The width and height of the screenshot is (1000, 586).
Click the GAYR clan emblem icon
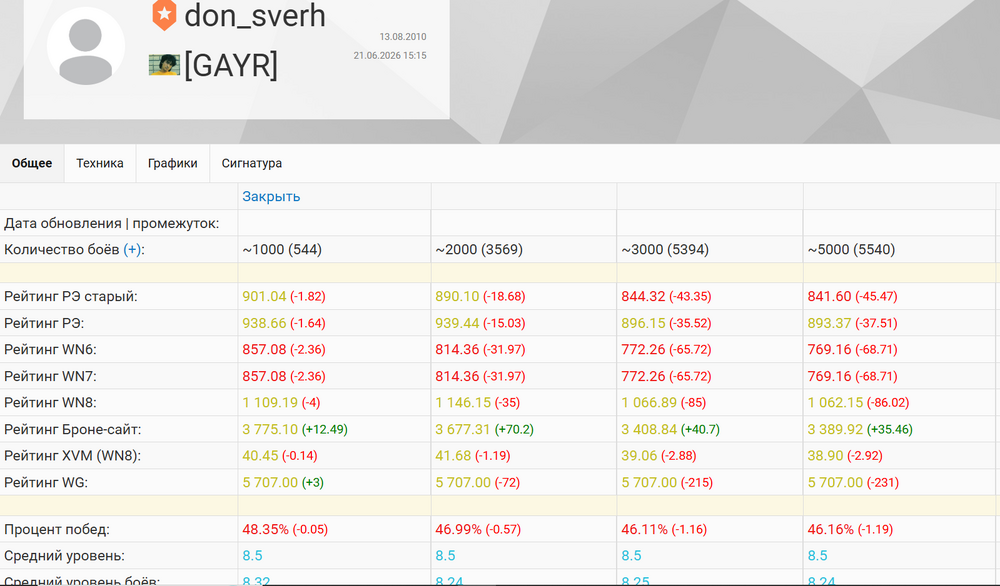(x=164, y=65)
